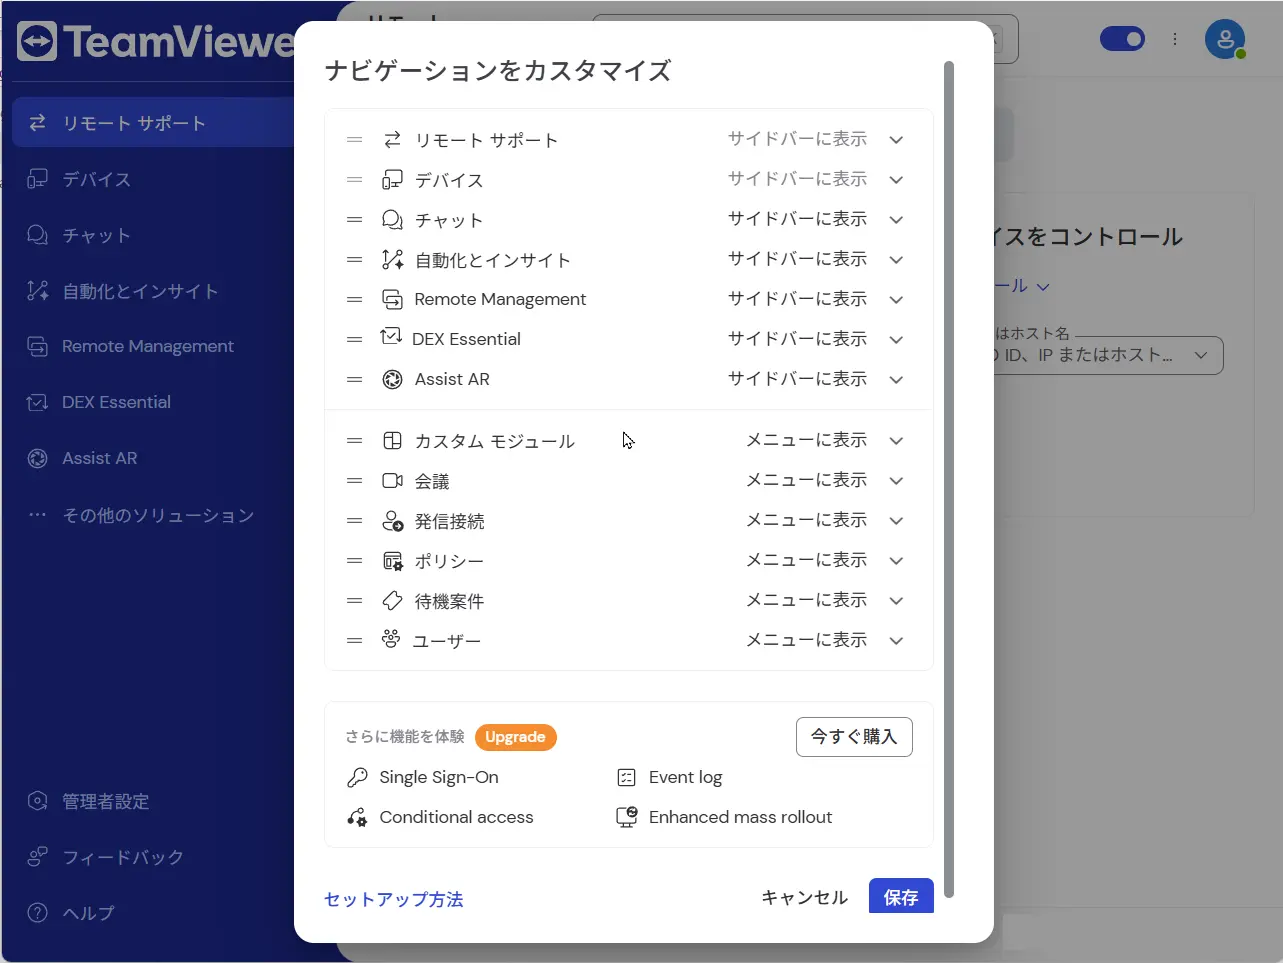1283x963 pixels.
Task: Click the orange Upgrade badge
Action: click(515, 737)
